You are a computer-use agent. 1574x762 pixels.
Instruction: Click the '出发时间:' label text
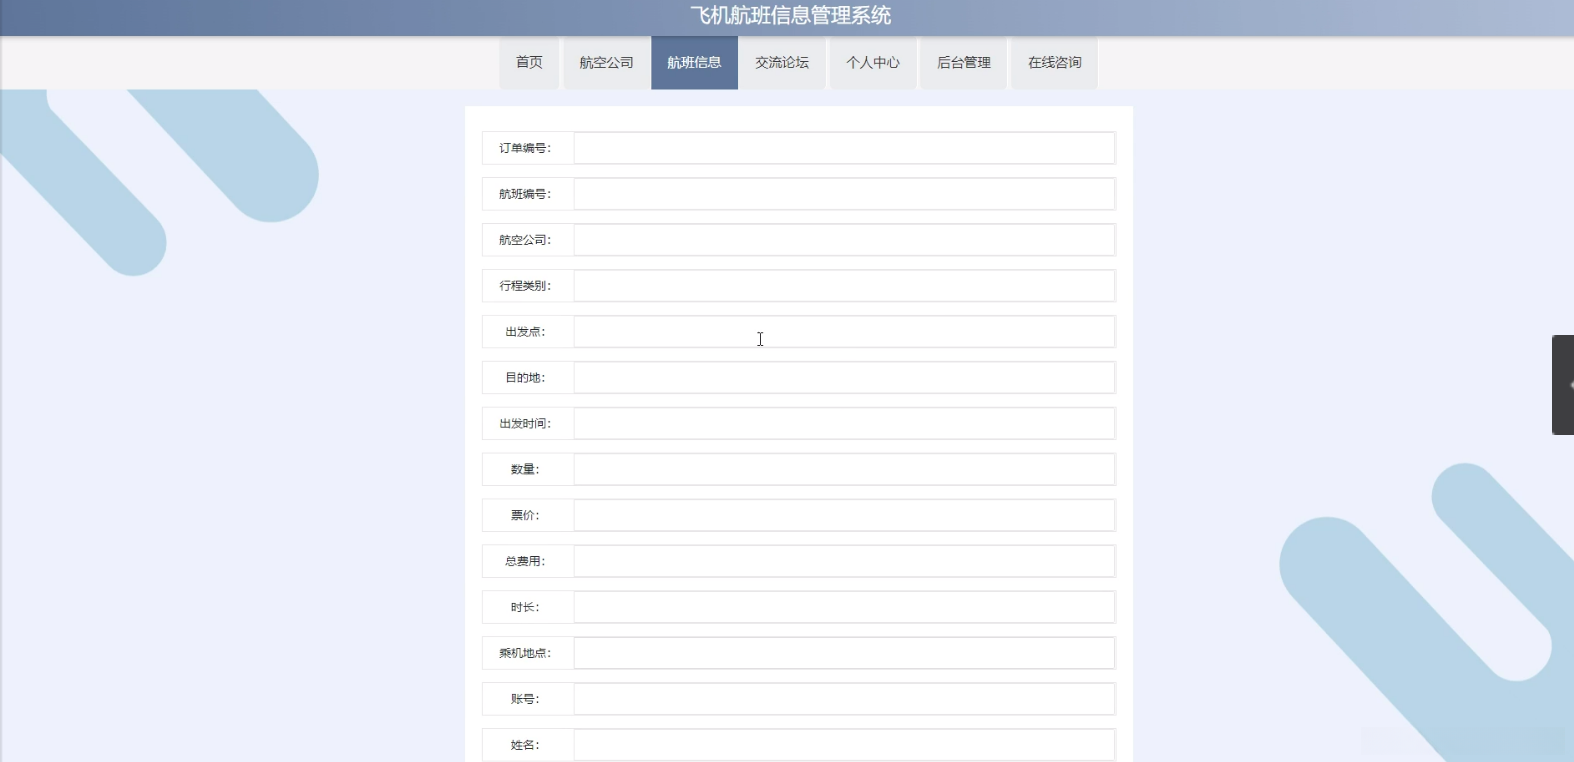pos(525,424)
